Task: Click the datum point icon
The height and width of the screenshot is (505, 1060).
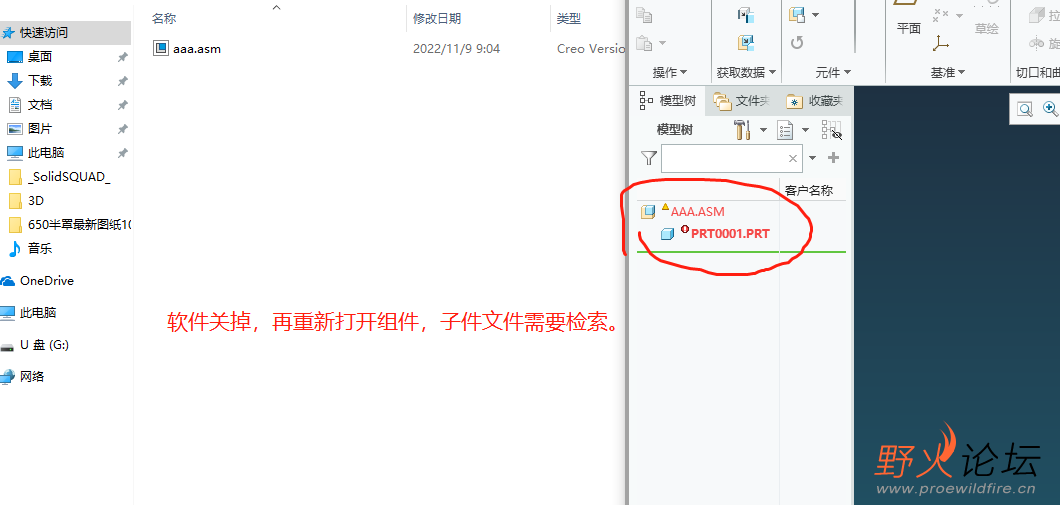Action: click(x=940, y=15)
